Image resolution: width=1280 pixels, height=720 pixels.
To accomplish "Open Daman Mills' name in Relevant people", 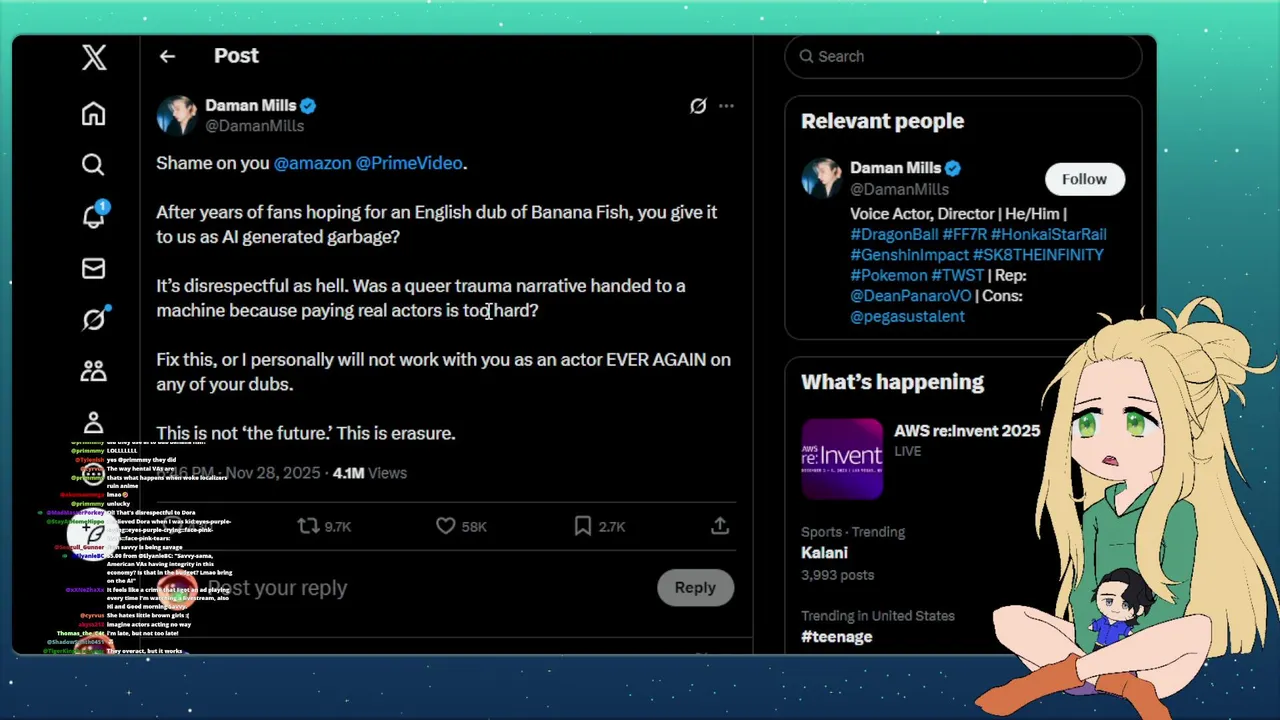I will coord(896,168).
